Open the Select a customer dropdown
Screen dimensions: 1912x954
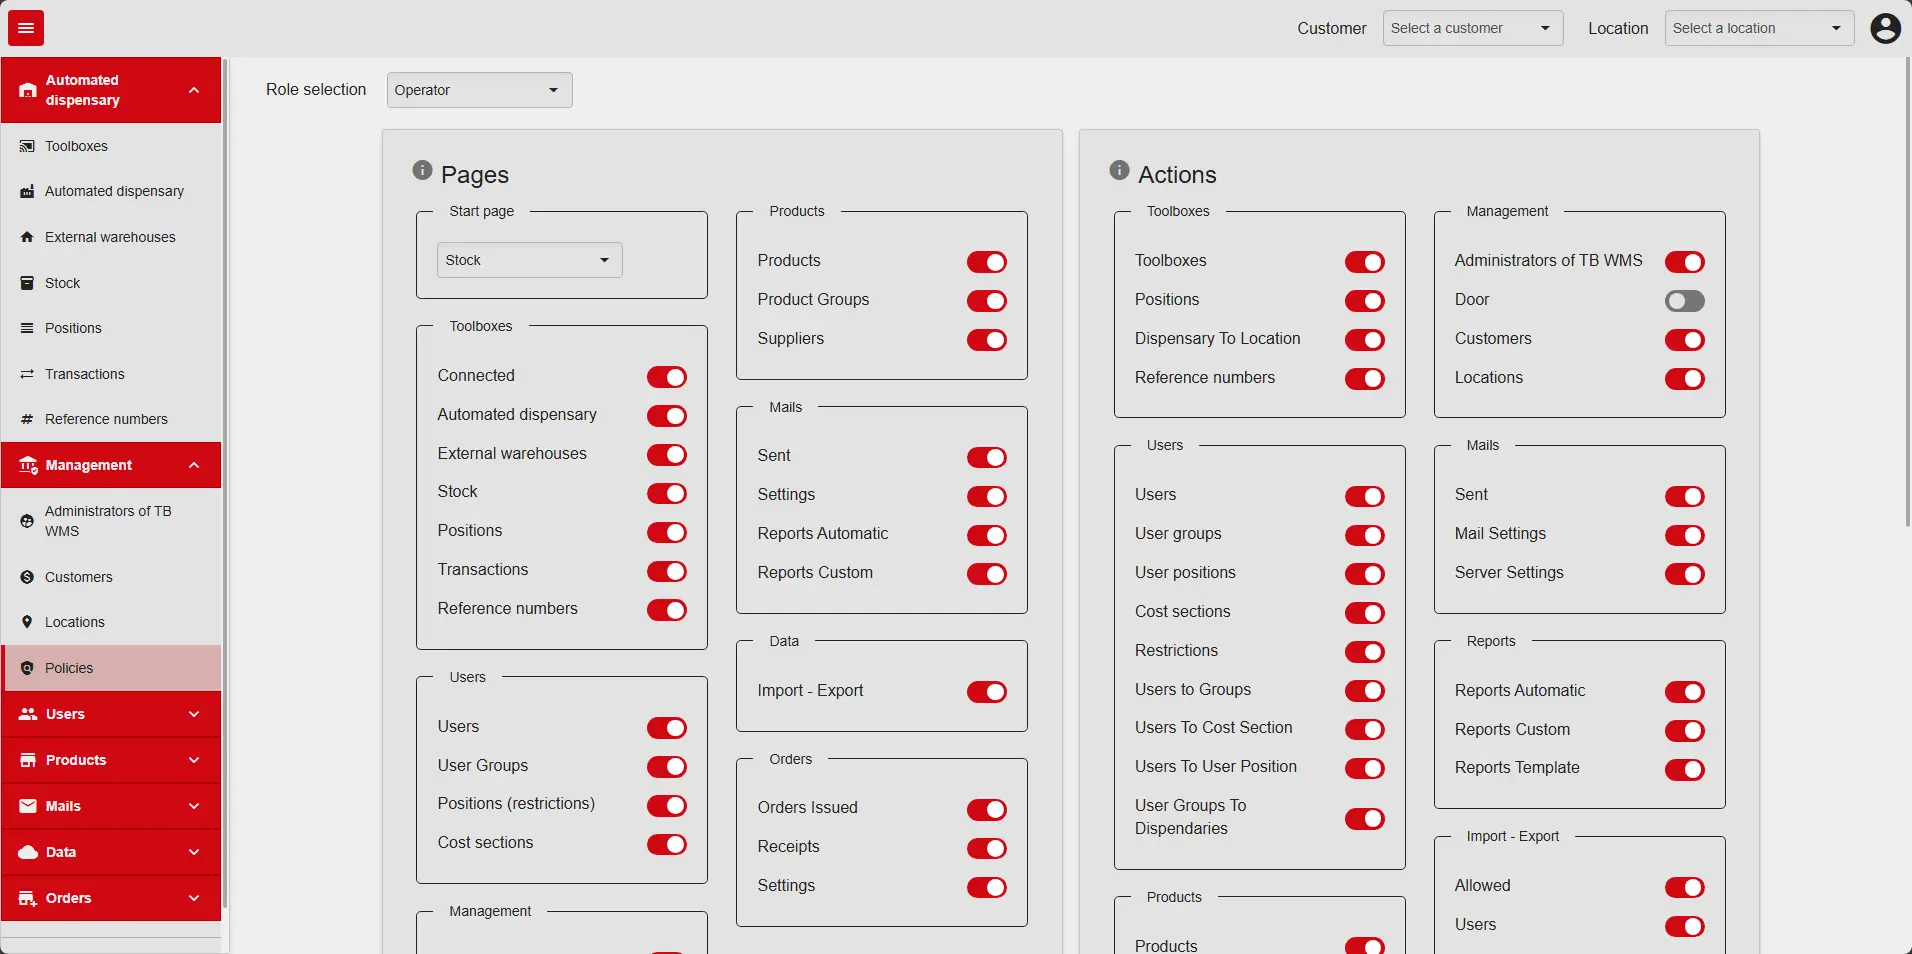(1472, 28)
